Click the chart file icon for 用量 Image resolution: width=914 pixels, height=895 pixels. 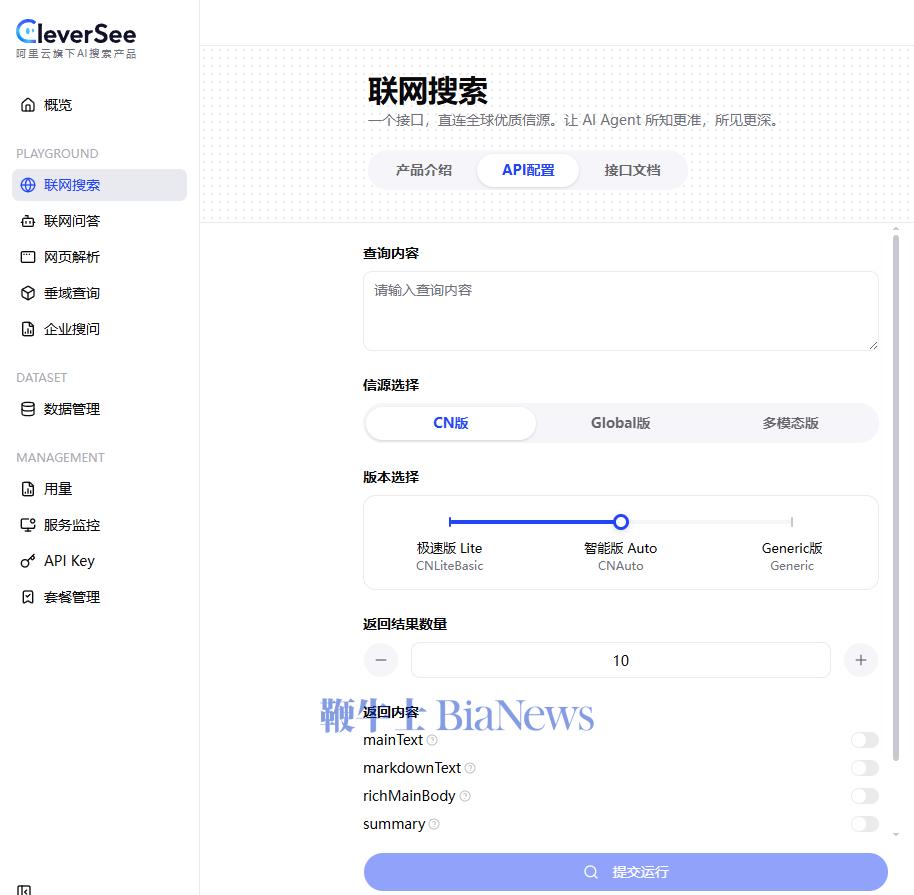(27, 489)
